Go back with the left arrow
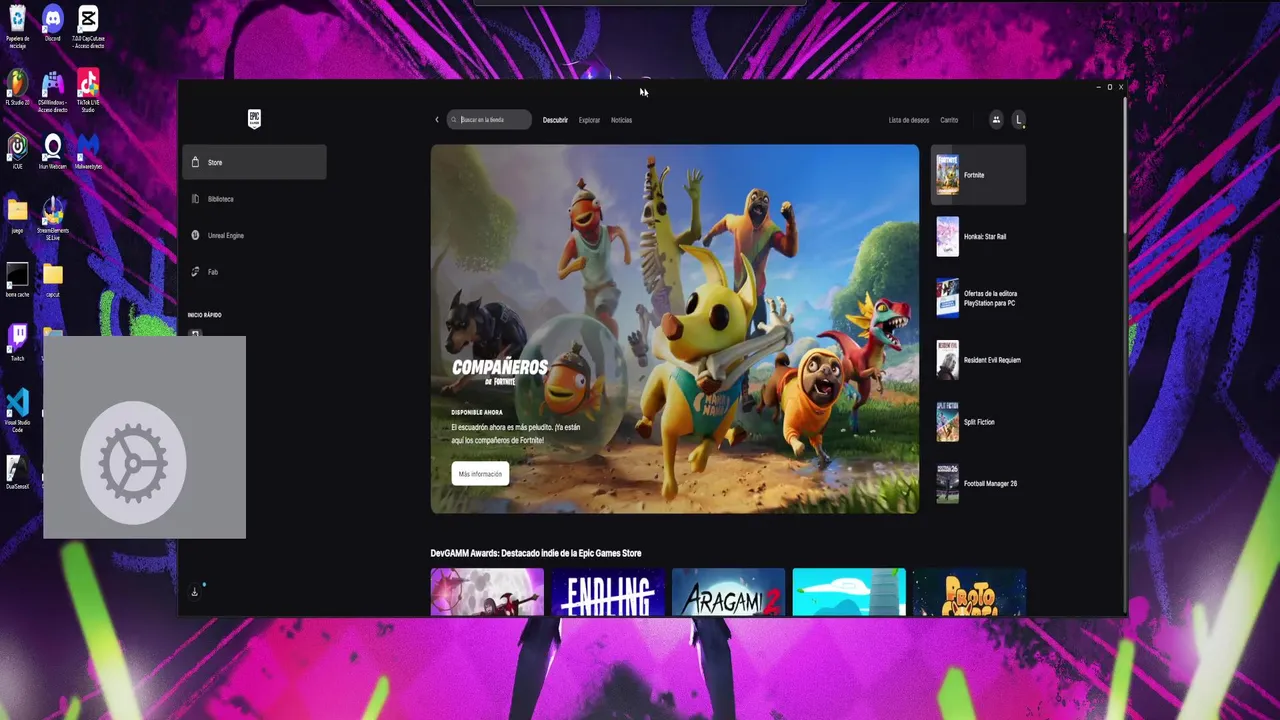This screenshot has height=720, width=1280. tap(437, 120)
